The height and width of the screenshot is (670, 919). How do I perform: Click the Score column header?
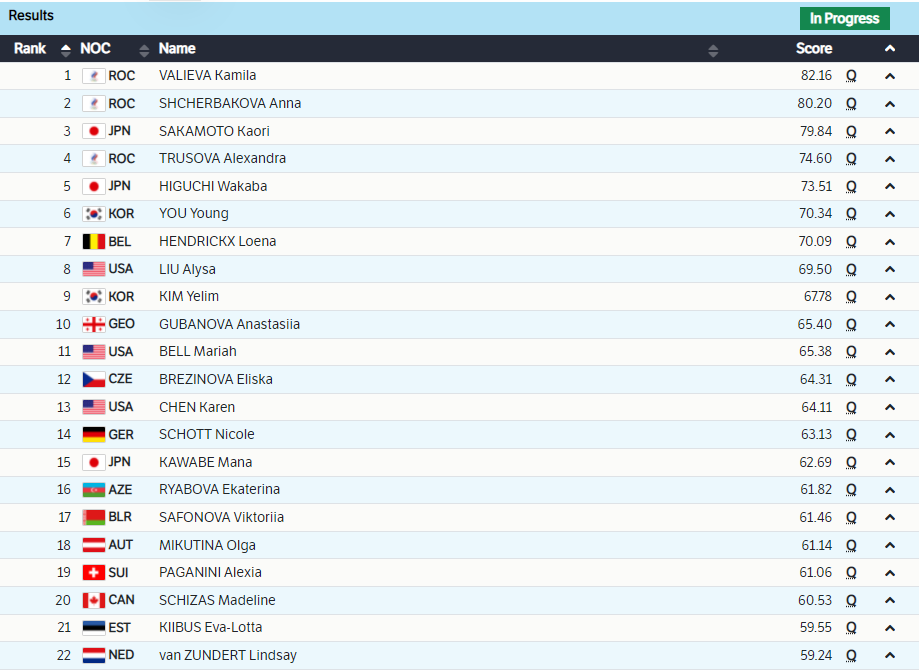pyautogui.click(x=813, y=49)
